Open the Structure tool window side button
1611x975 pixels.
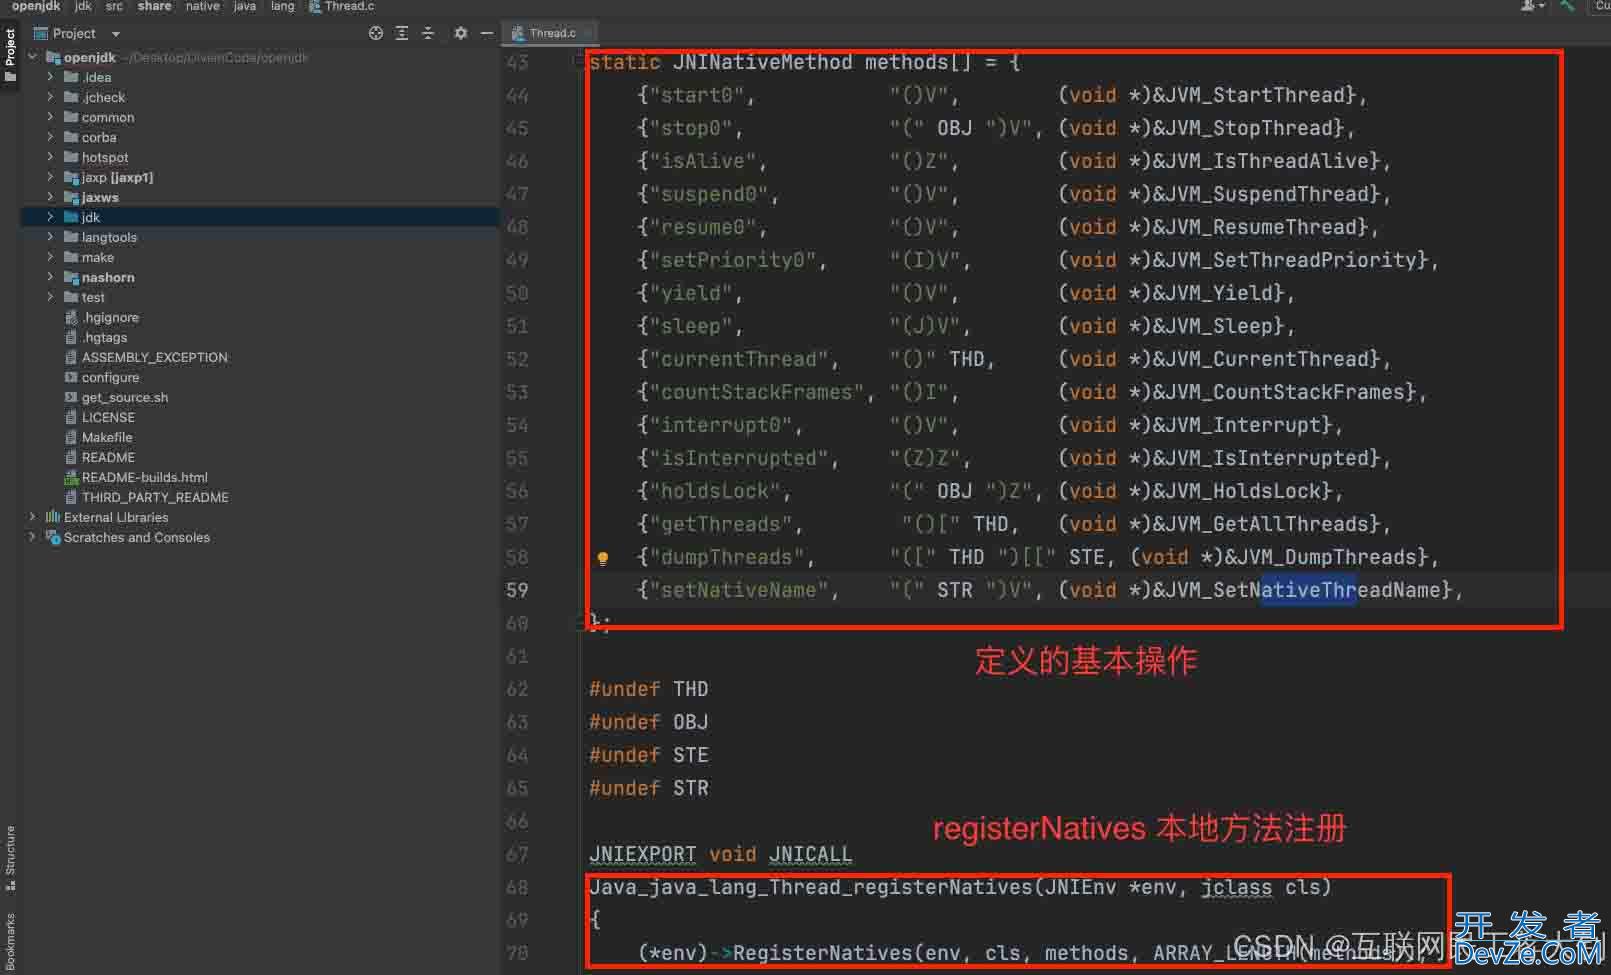coord(10,857)
